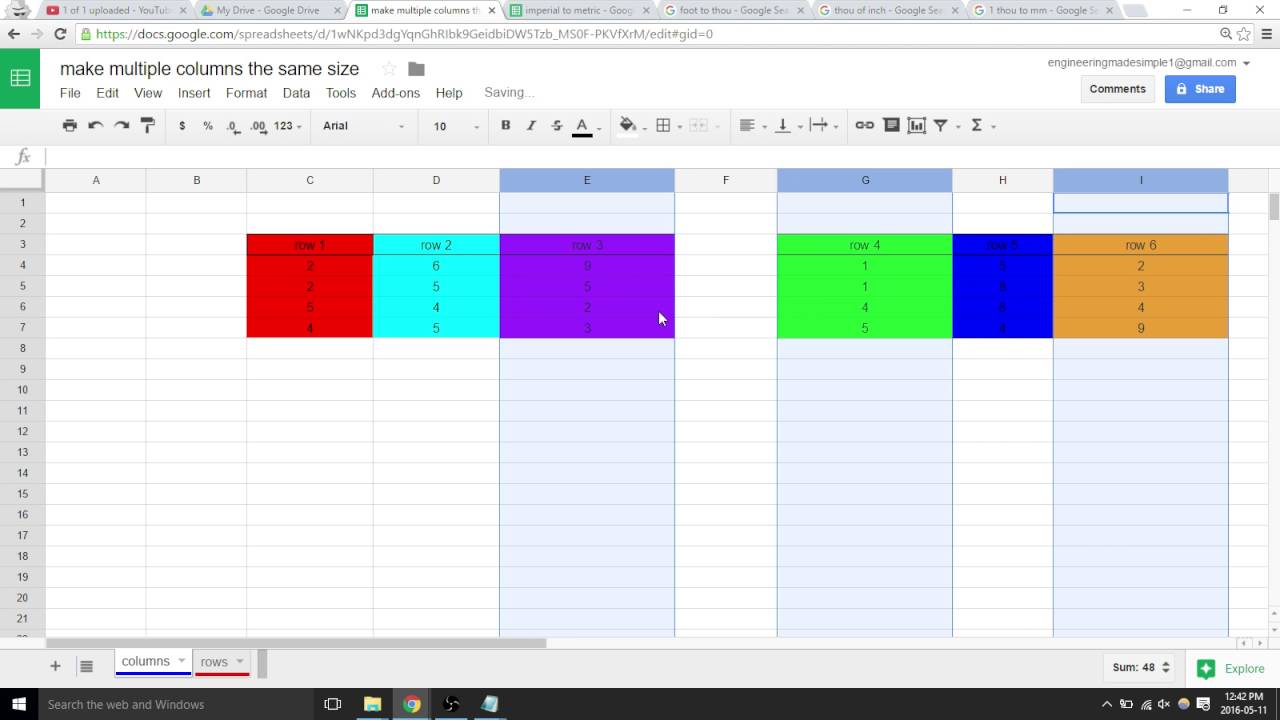This screenshot has width=1280, height=720.
Task: Toggle bold formatting
Action: coord(506,126)
